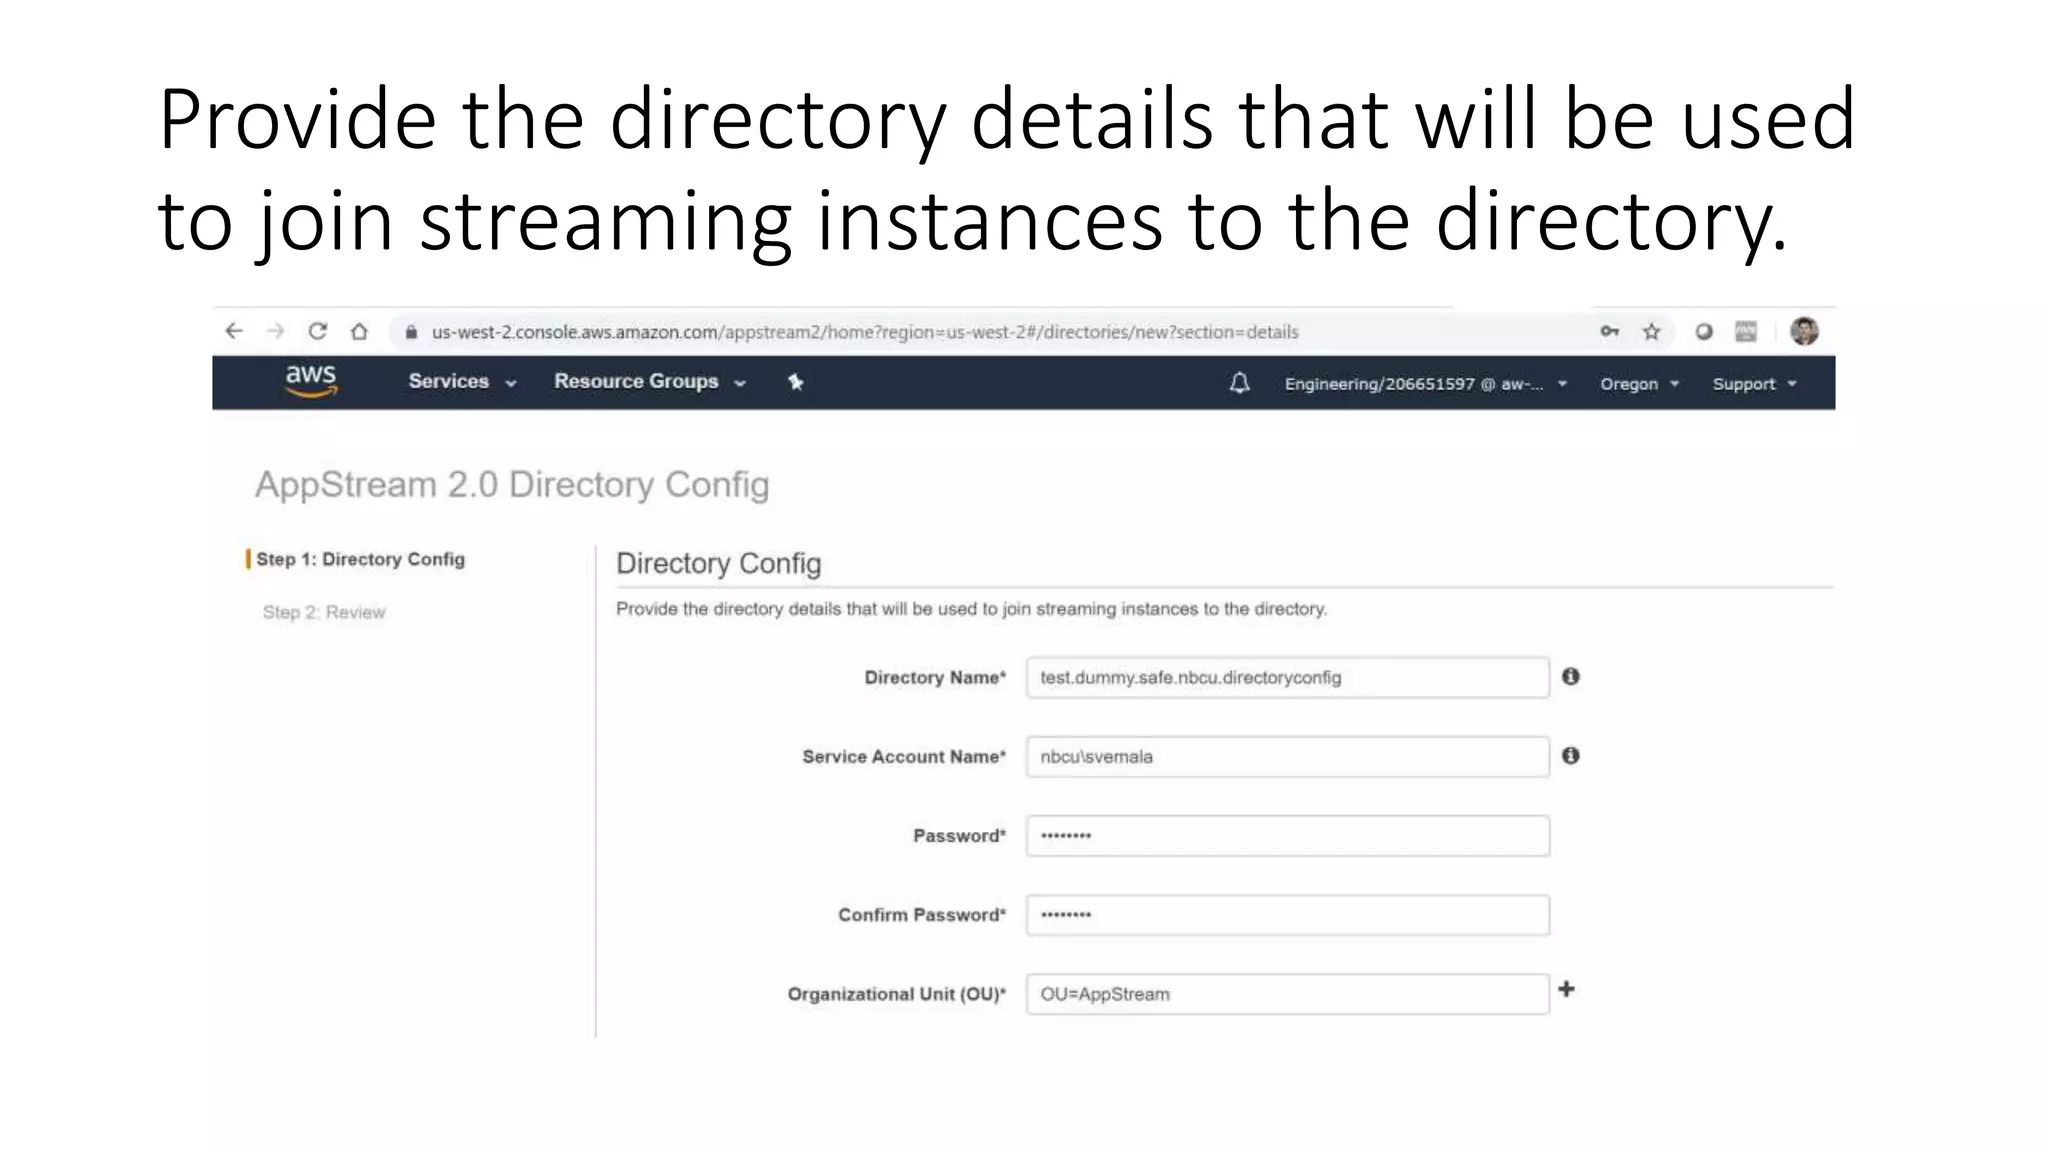
Task: Click the AppStream 2.0 Directory Config heading
Action: [x=512, y=485]
